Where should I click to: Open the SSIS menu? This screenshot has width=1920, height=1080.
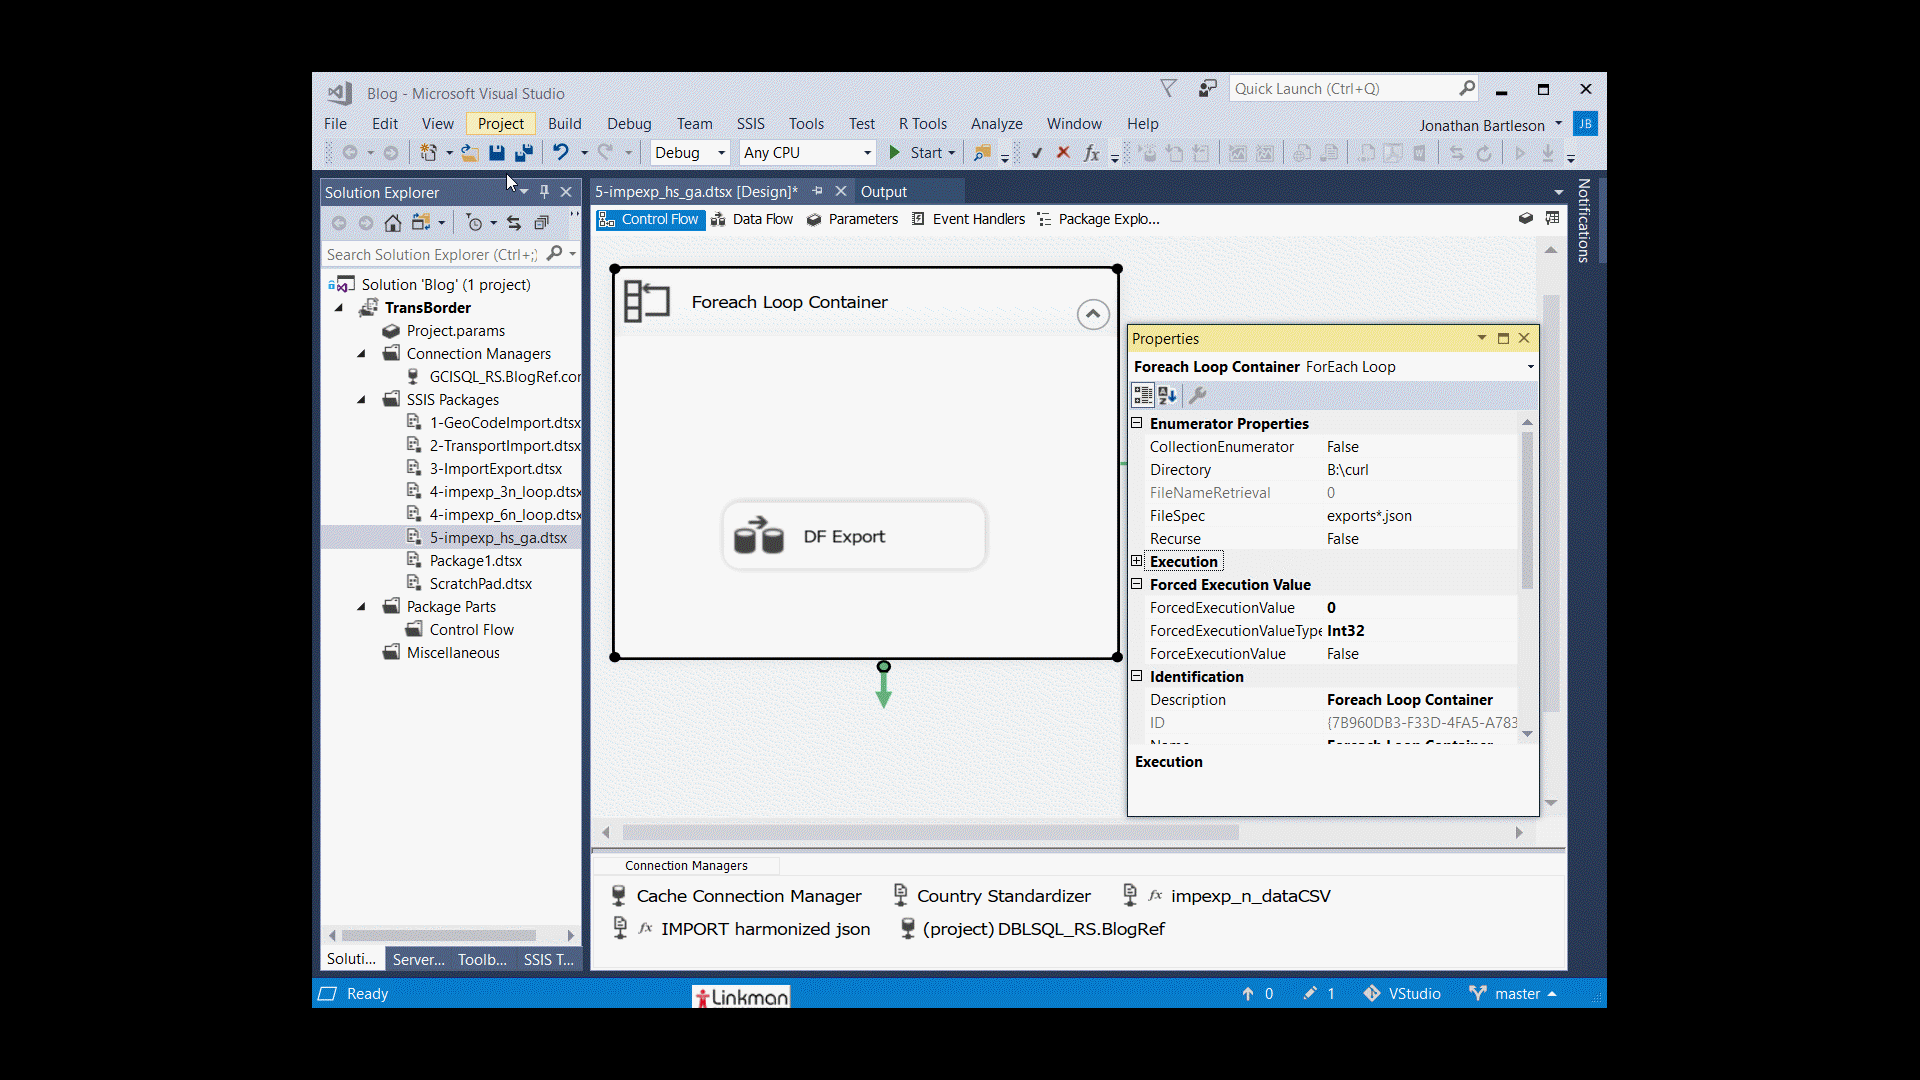750,124
